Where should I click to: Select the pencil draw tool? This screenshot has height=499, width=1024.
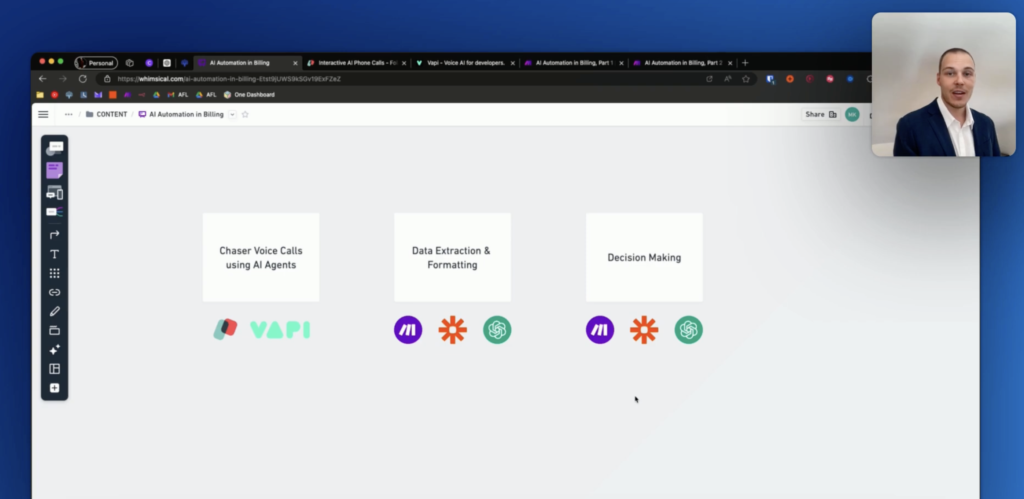pyautogui.click(x=54, y=312)
